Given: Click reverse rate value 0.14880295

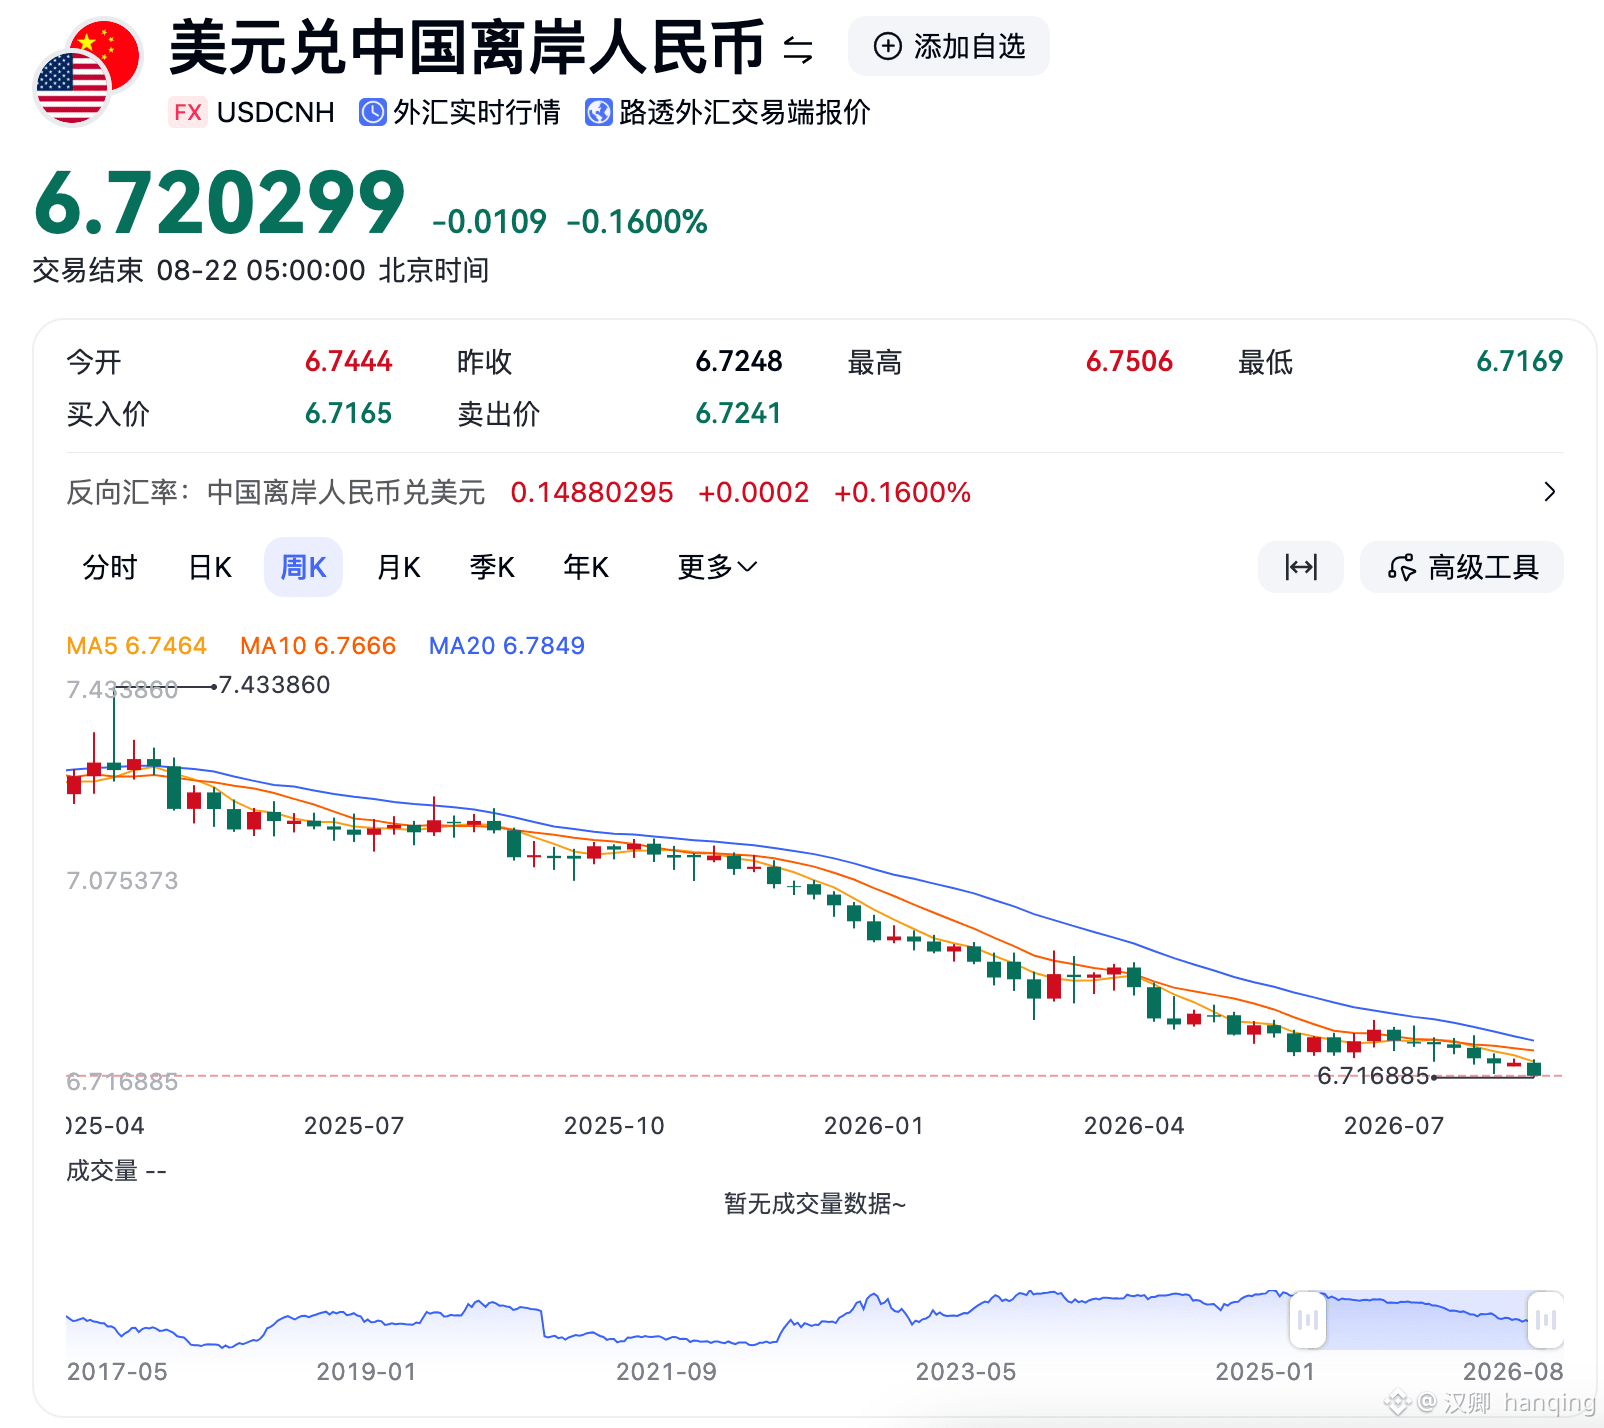Looking at the screenshot, I should [592, 492].
